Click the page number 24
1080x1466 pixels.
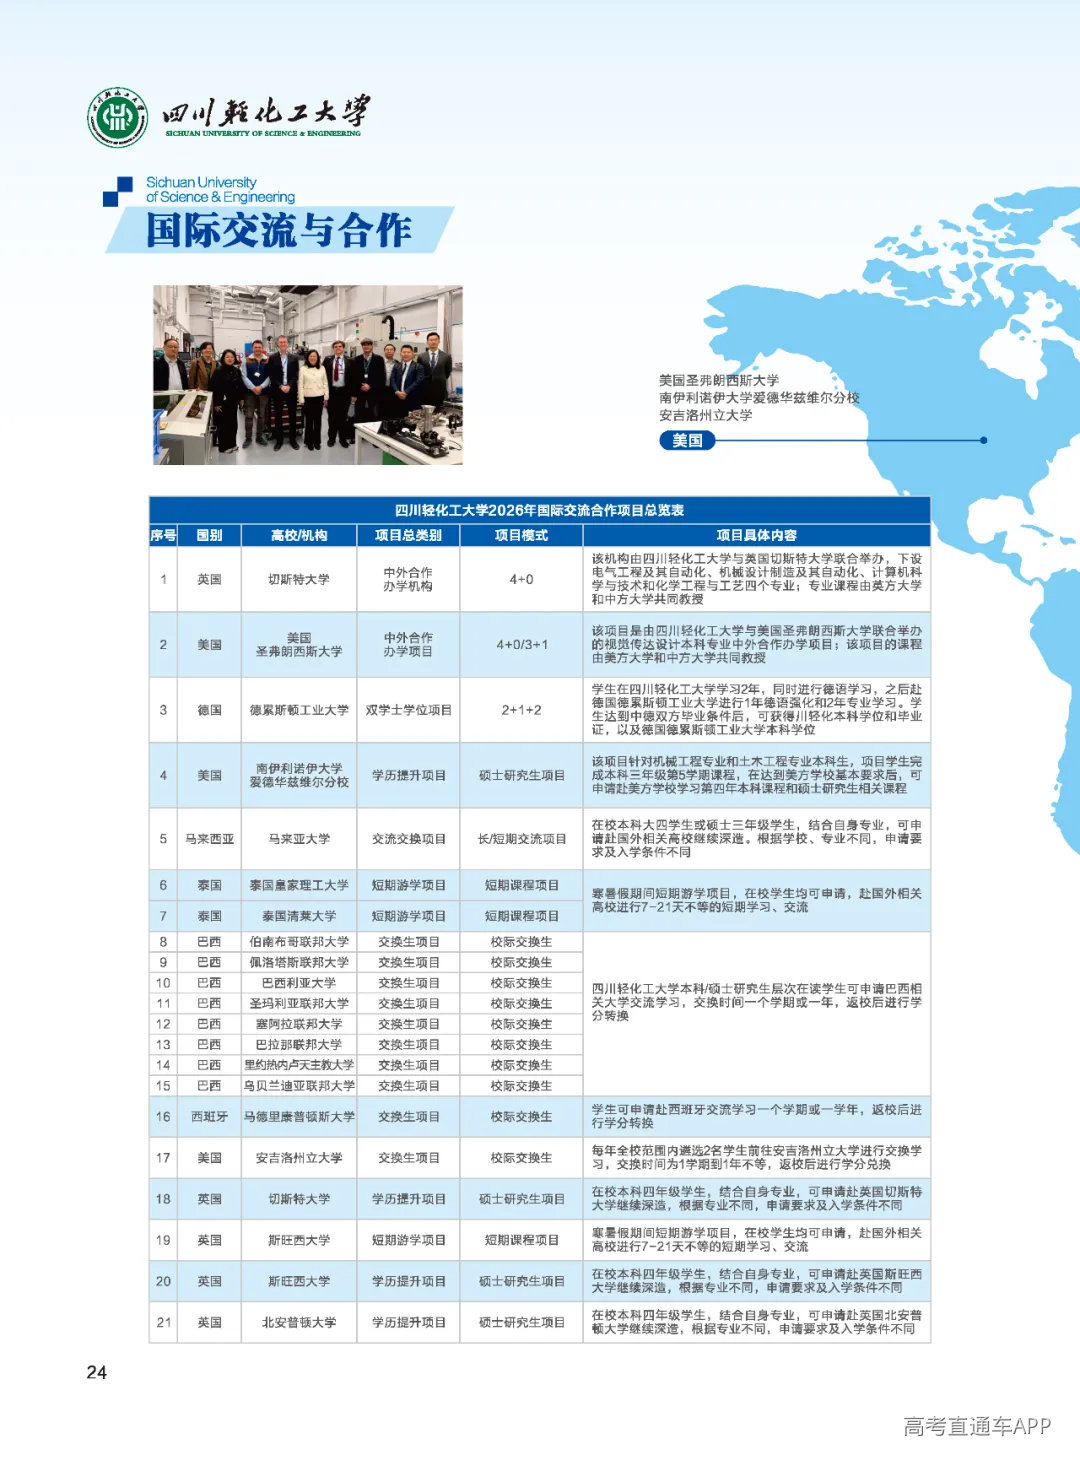96,1372
